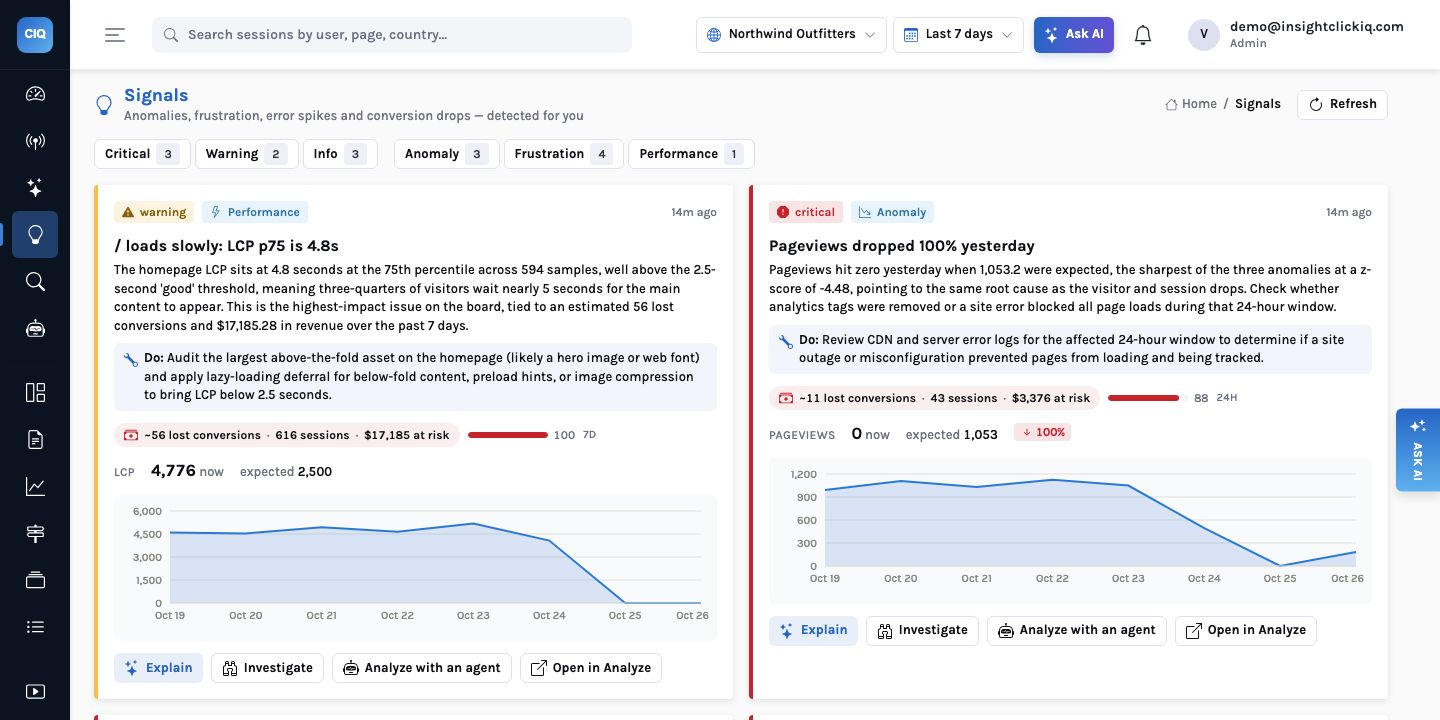Expand the Last 7 days date range
Screen dimensions: 1440x720
[958, 34]
